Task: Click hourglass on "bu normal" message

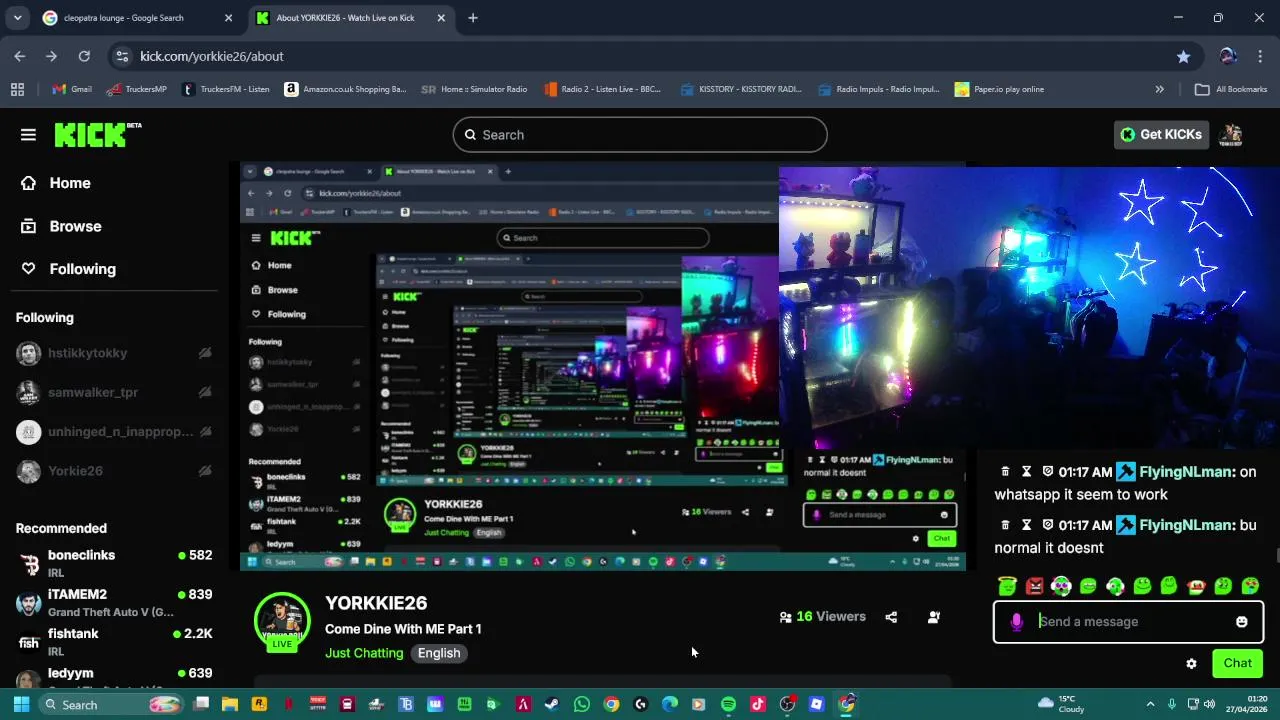Action: pyautogui.click(x=1026, y=525)
